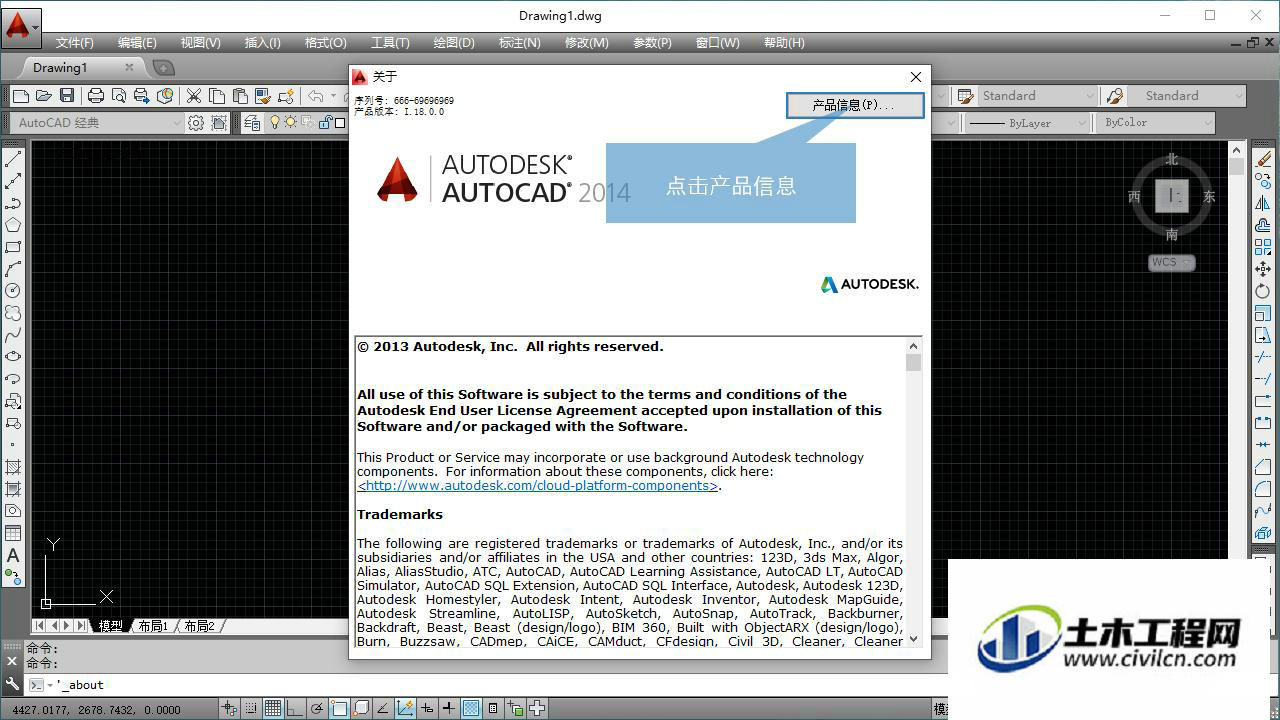Click the Cut scissors icon

point(194,96)
